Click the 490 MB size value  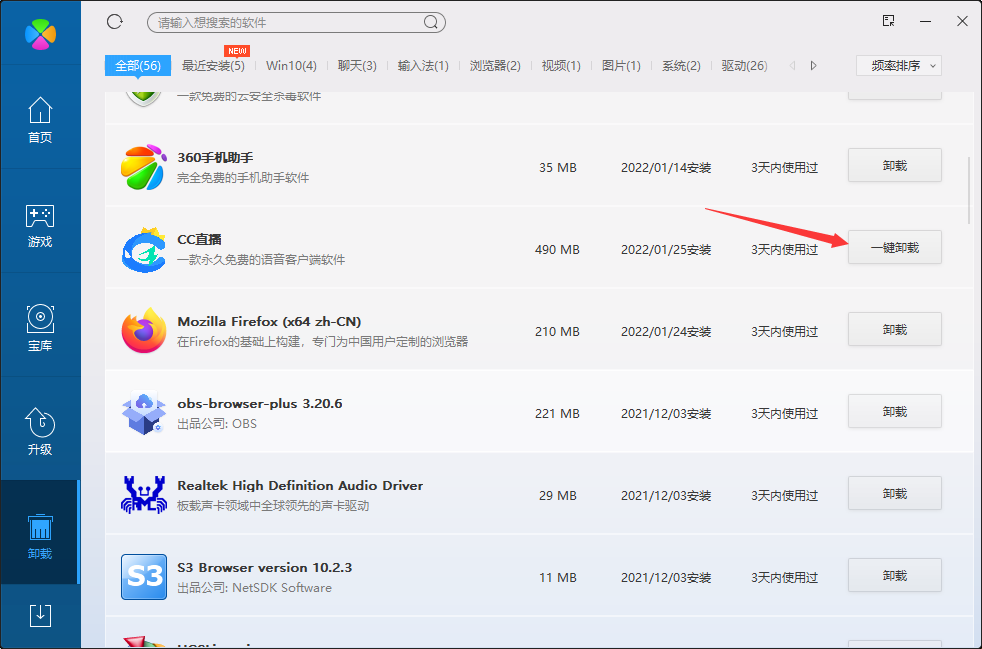[x=557, y=249]
